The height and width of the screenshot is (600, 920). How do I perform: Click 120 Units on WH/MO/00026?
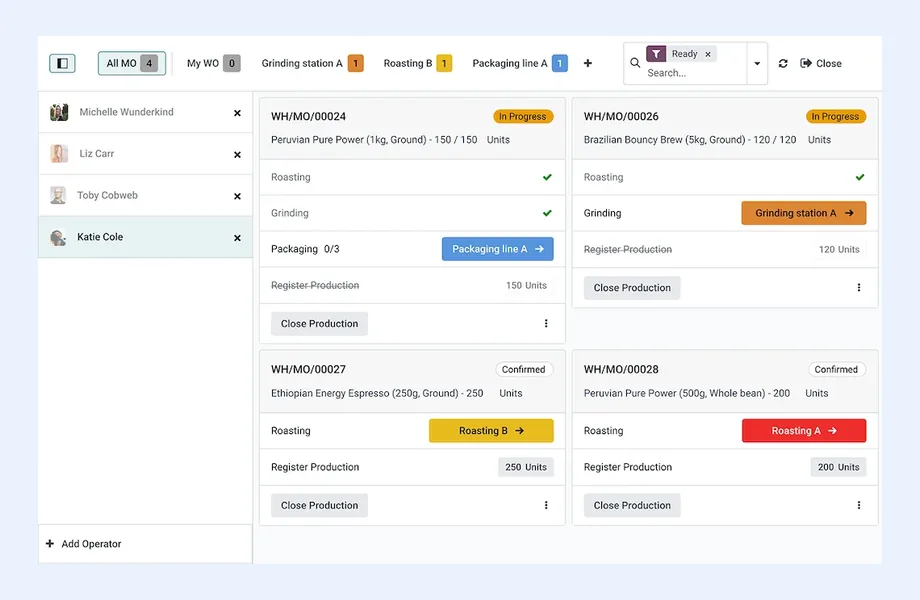[839, 250]
